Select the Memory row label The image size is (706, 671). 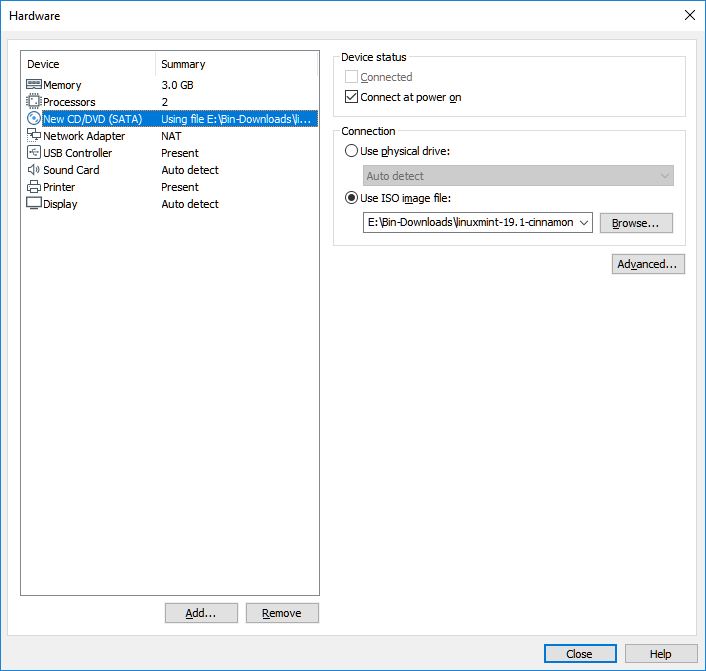coord(62,85)
